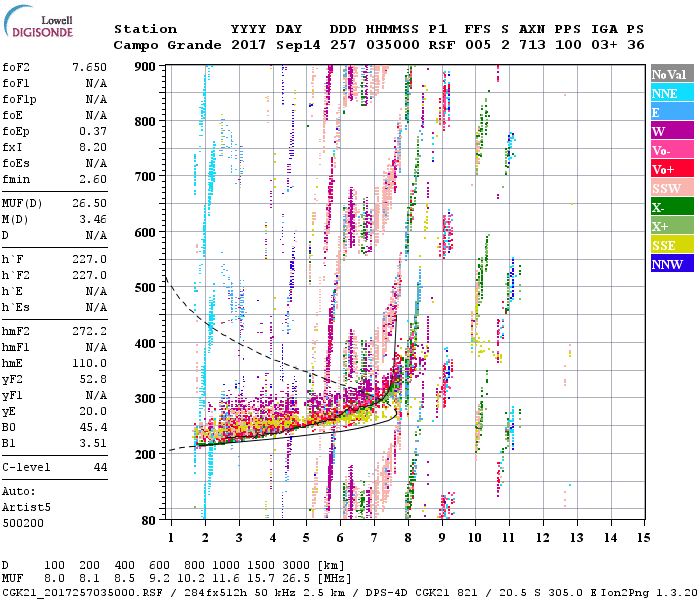Click the 500 km height axis label
The width and height of the screenshot is (700, 600).
[145, 287]
